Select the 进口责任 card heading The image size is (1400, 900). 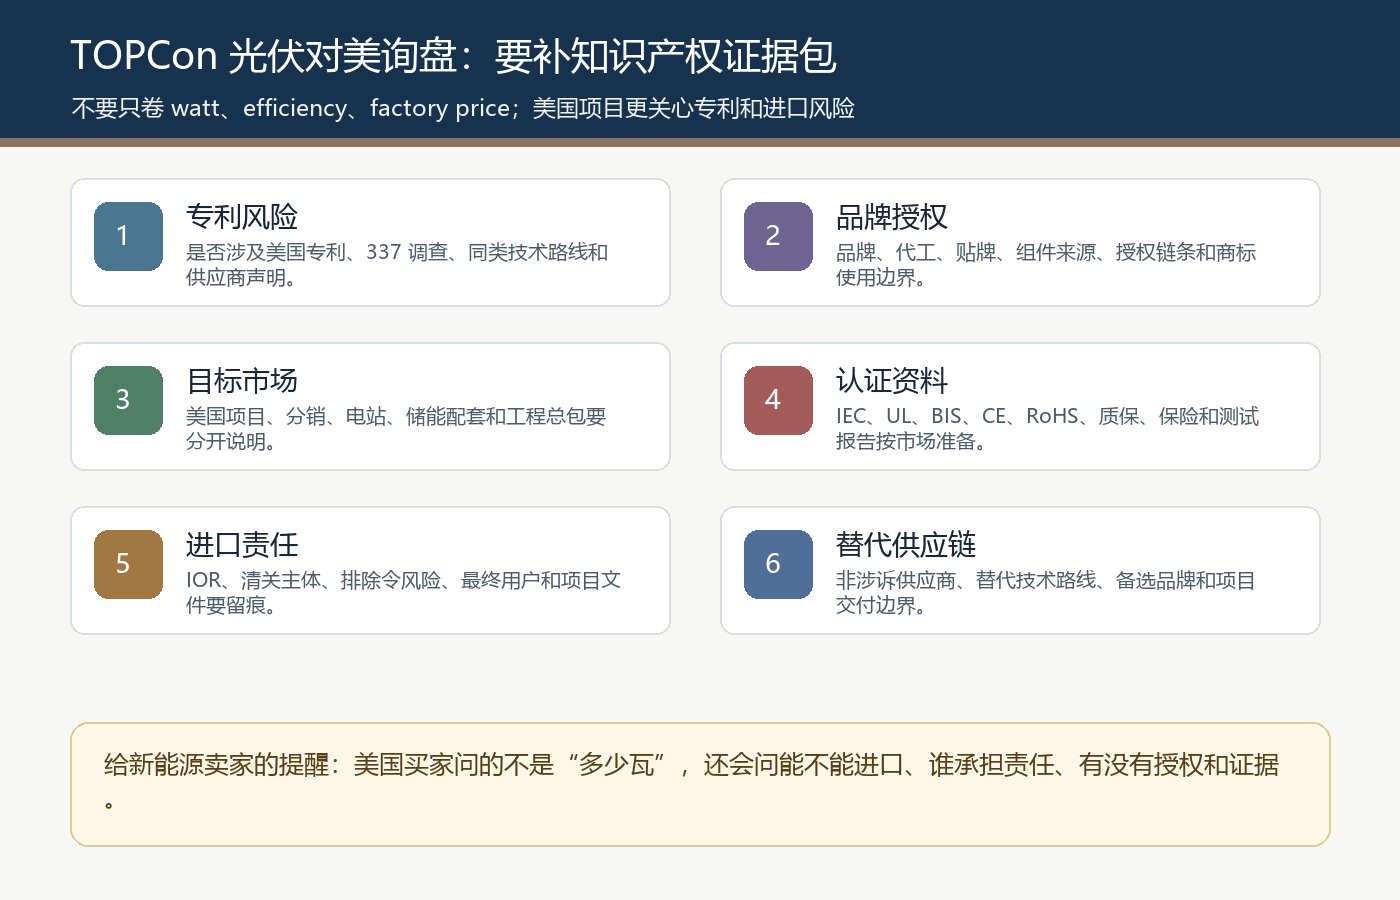242,545
